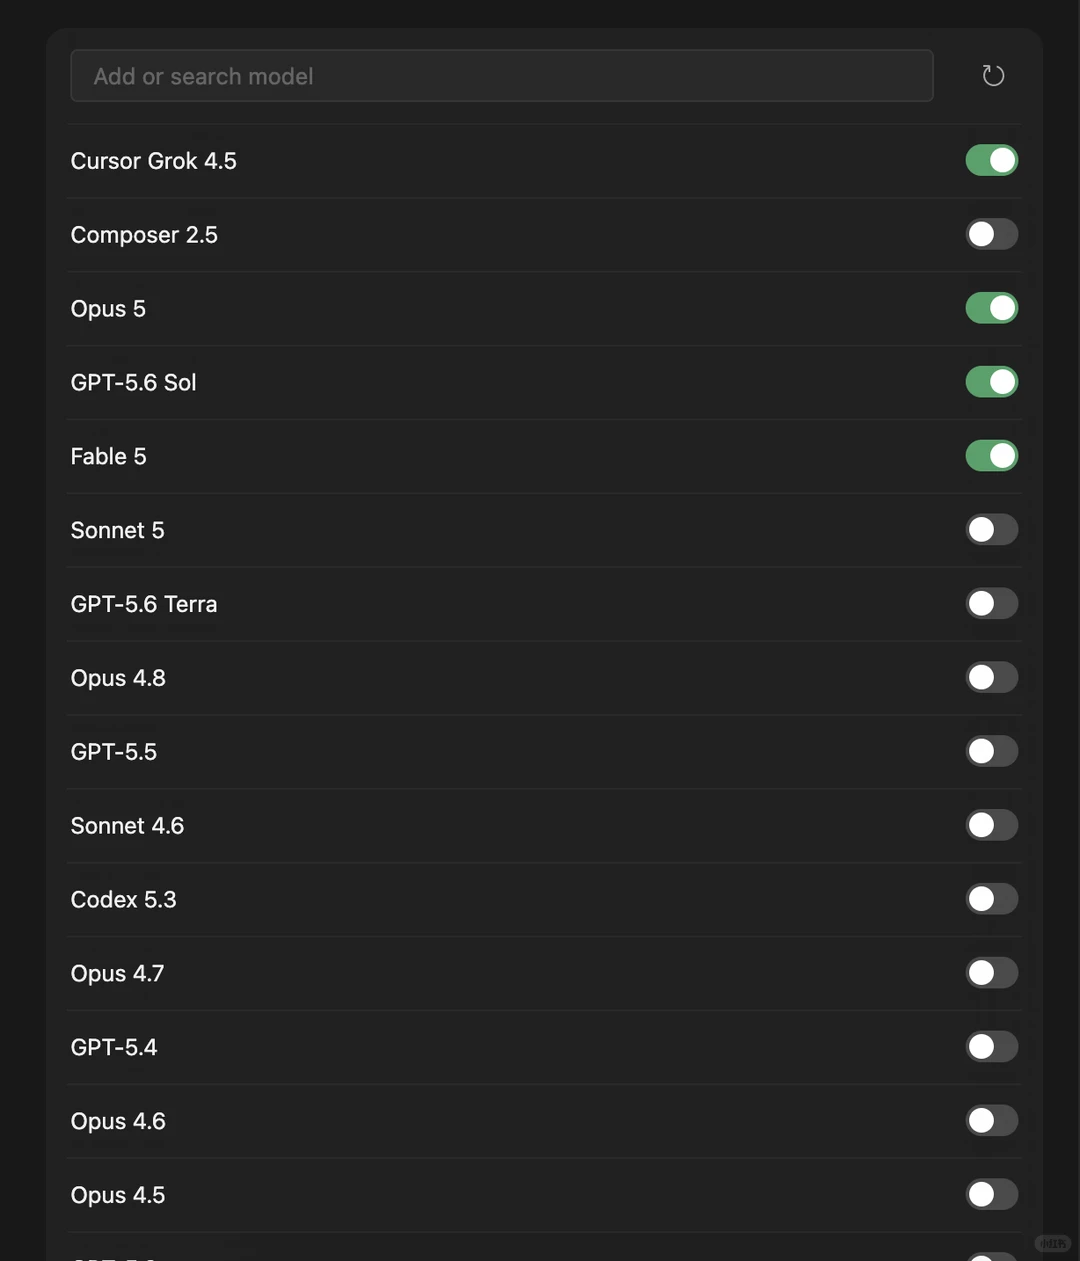Click the Codex 5.3 model name
1080x1261 pixels.
click(x=123, y=900)
